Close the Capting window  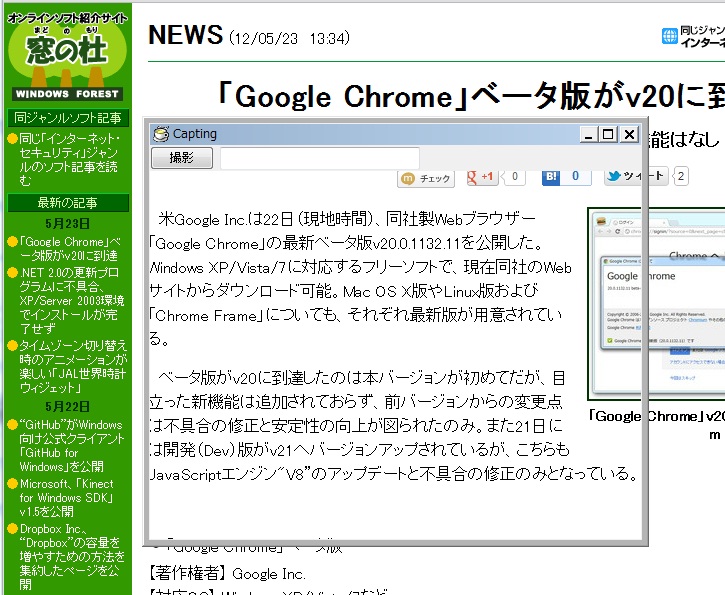(629, 135)
